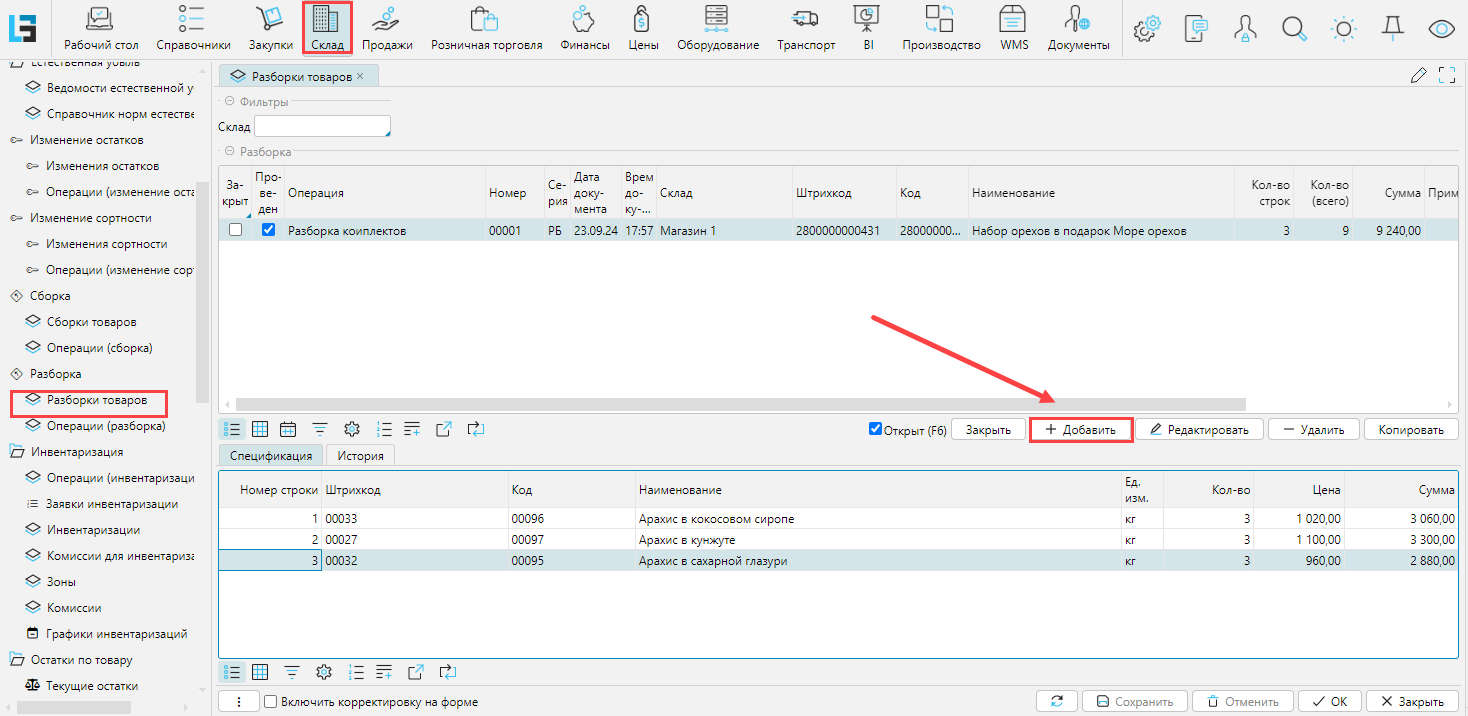The image size is (1468, 716).
Task: Open the Транспорт truck section
Action: click(805, 28)
